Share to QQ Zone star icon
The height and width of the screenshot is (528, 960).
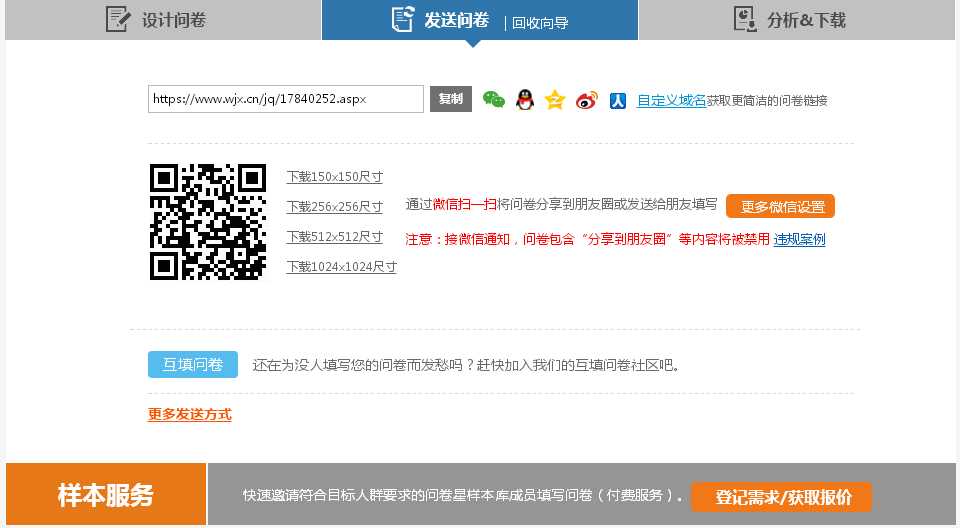pos(555,99)
